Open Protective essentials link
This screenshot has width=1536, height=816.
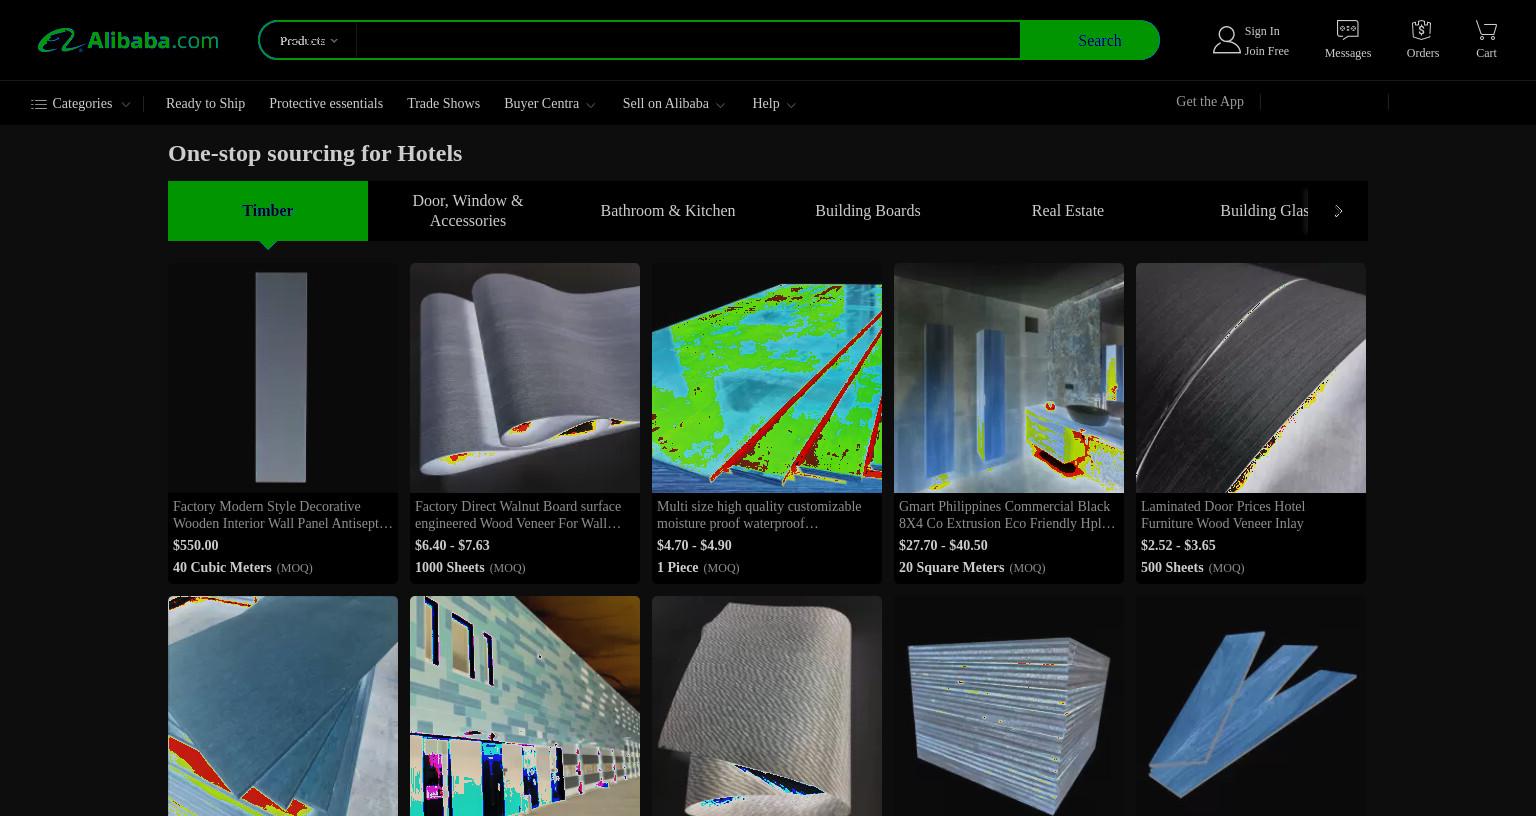tap(326, 104)
